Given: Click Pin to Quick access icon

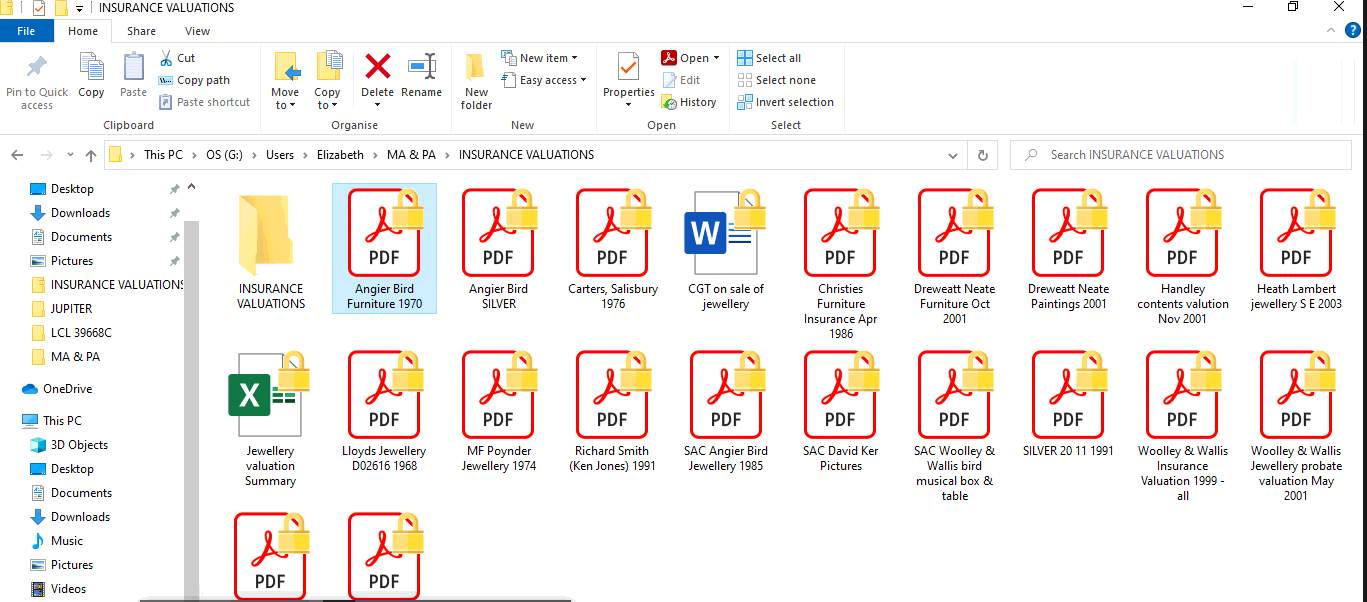Looking at the screenshot, I should coord(37,67).
